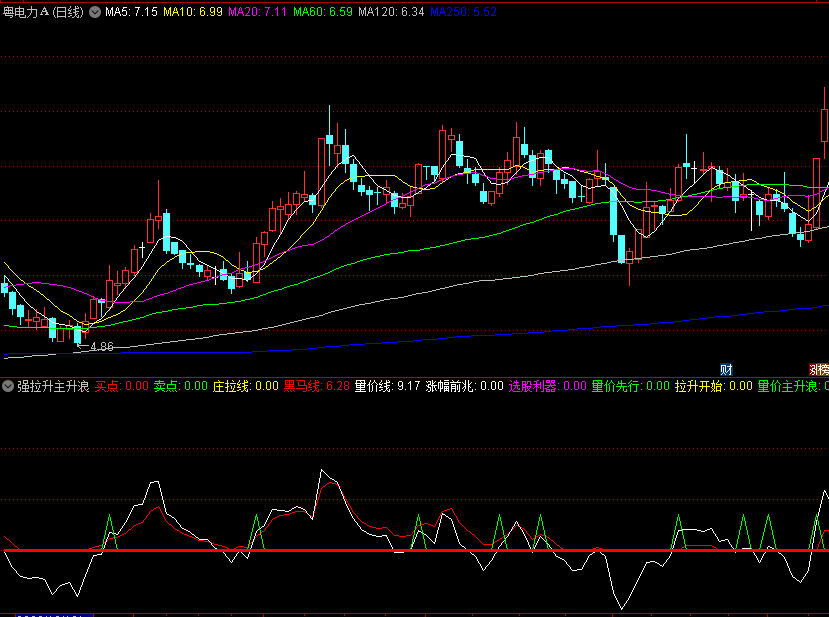Viewport: 829px width, 617px height.
Task: Select the 拉升开始: 0.00 indicator value
Action: point(714,386)
